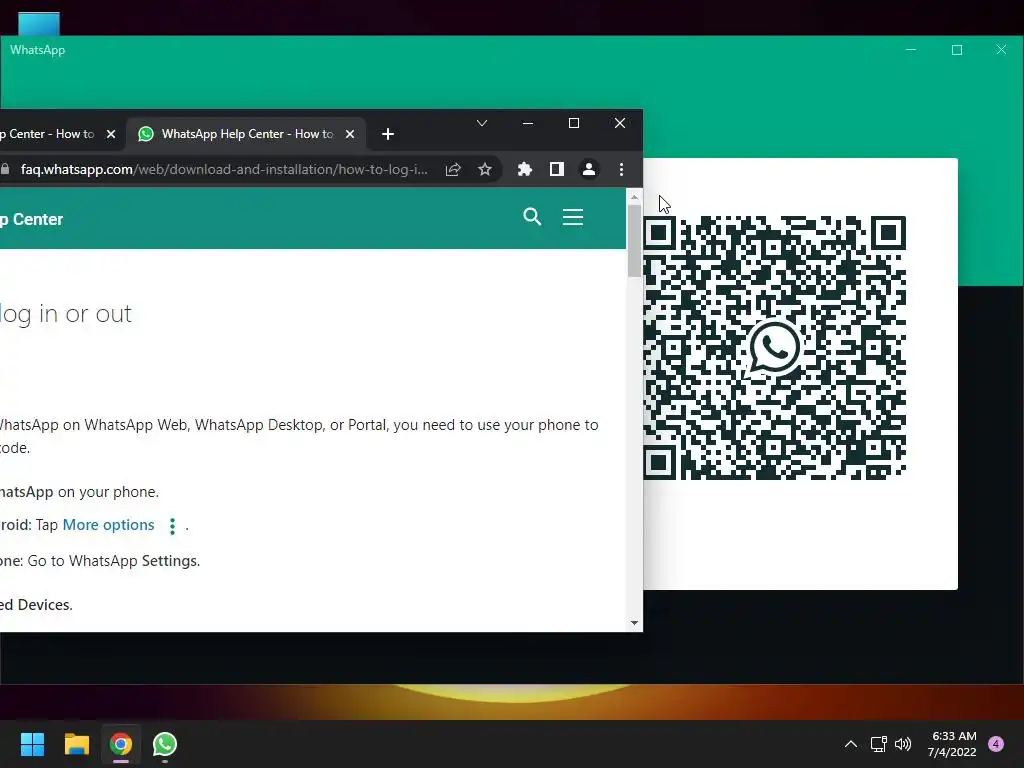
Task: Click the vertical scrollbar thumb in Chrome
Action: [x=634, y=240]
